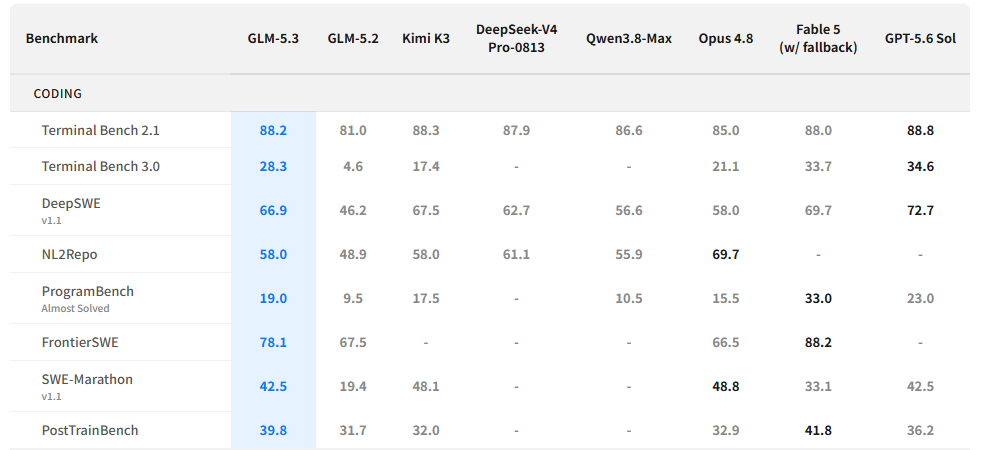
Task: Select the Terminal Bench 3.0 row label
Action: click(x=101, y=166)
